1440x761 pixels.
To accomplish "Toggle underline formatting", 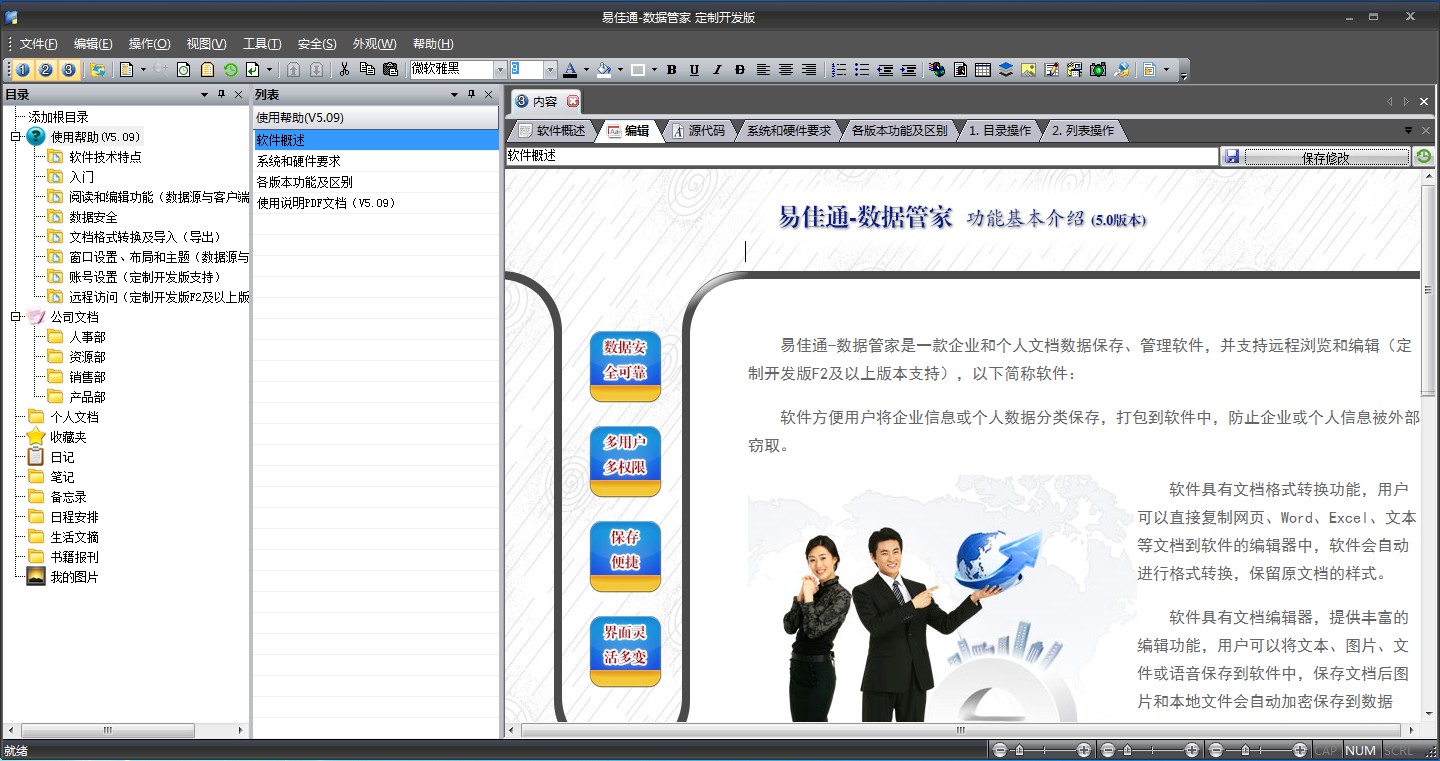I will [x=694, y=70].
